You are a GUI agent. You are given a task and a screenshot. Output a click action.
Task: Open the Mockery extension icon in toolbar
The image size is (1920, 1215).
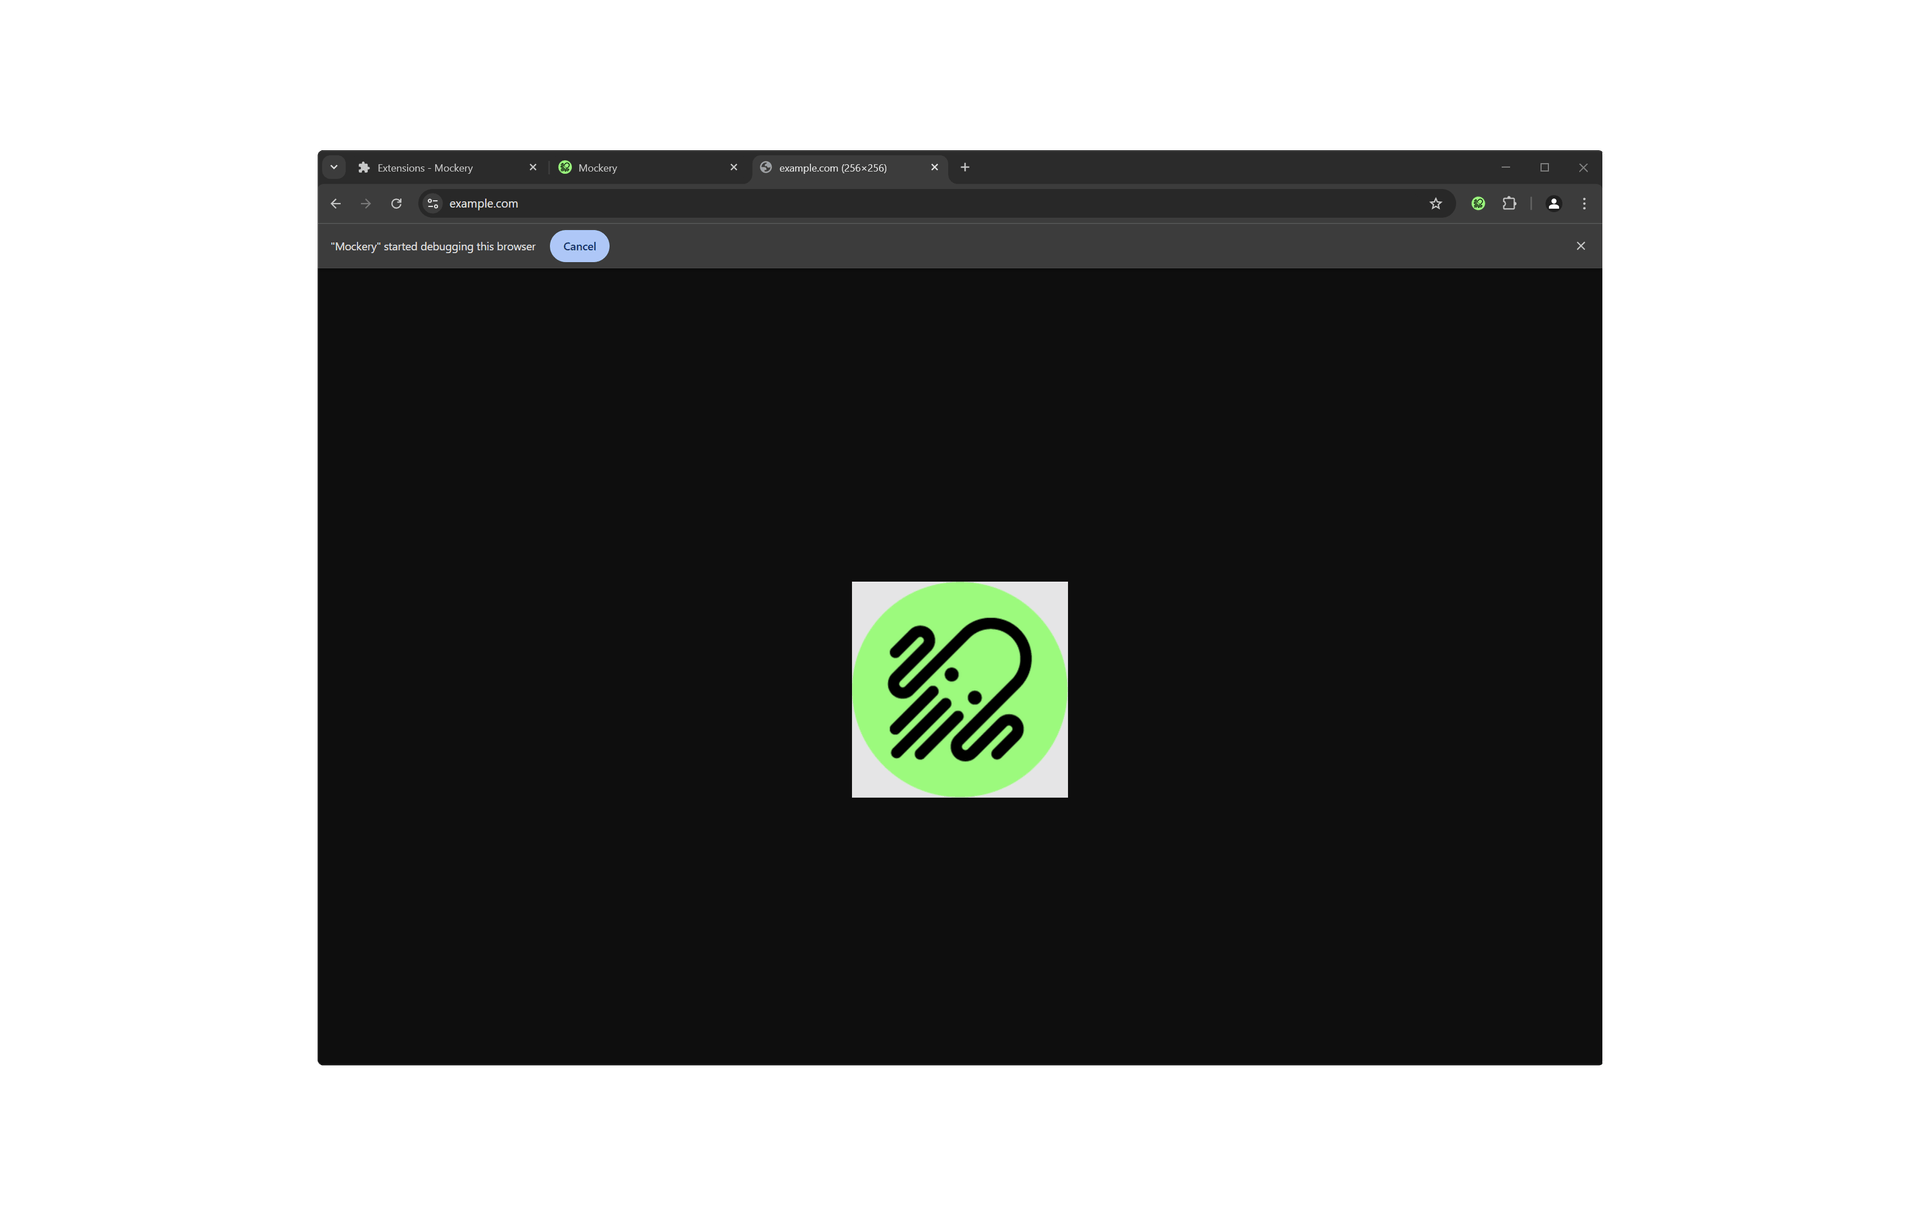[x=1478, y=203]
